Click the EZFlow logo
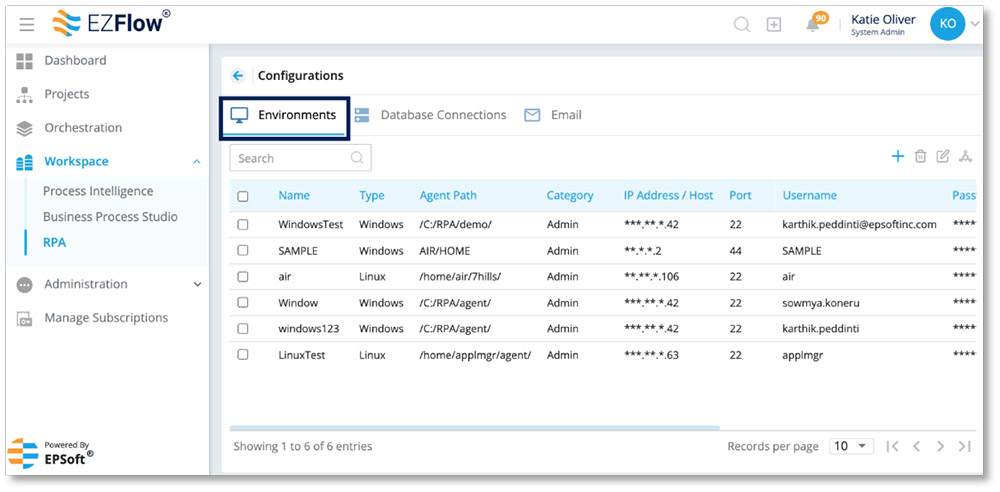 111,24
